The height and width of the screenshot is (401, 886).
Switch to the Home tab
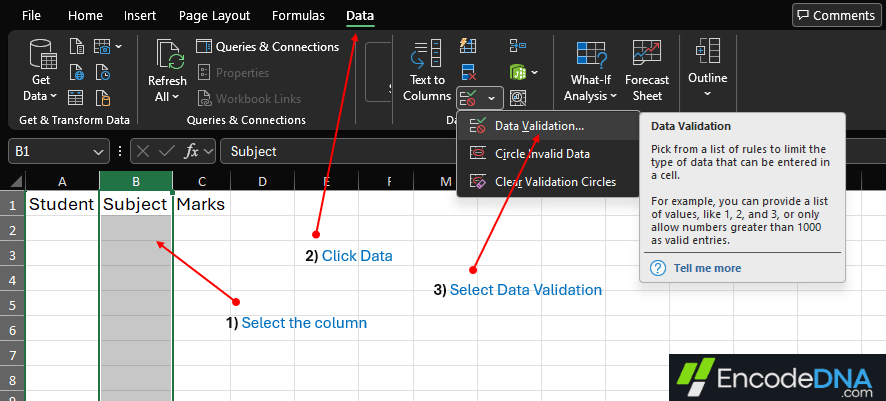click(85, 16)
